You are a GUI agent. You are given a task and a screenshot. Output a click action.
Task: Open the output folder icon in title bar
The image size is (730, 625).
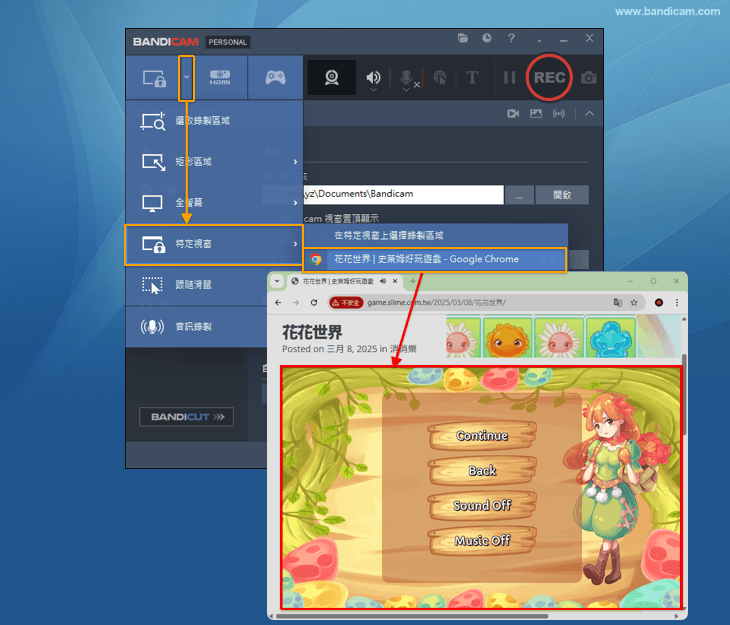click(463, 38)
